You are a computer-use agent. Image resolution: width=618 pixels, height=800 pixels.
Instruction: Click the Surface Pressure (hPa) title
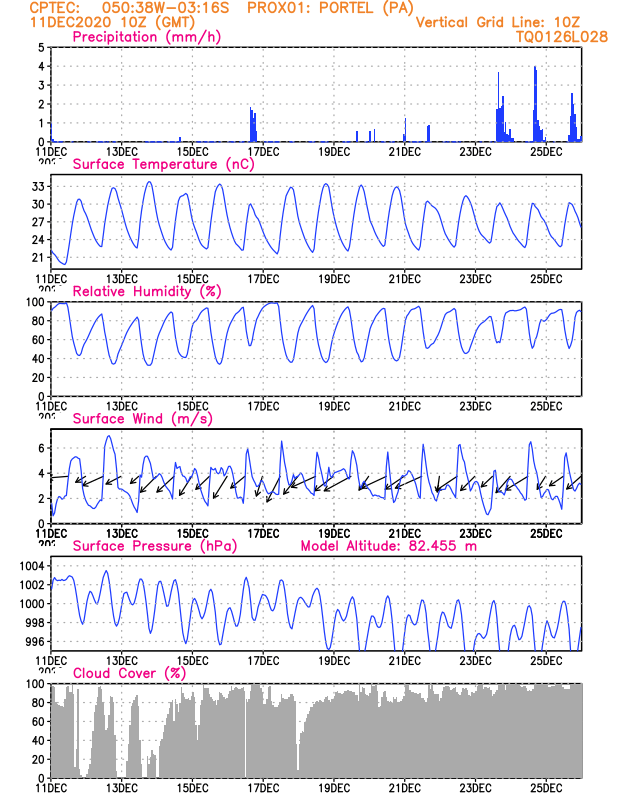tap(155, 546)
